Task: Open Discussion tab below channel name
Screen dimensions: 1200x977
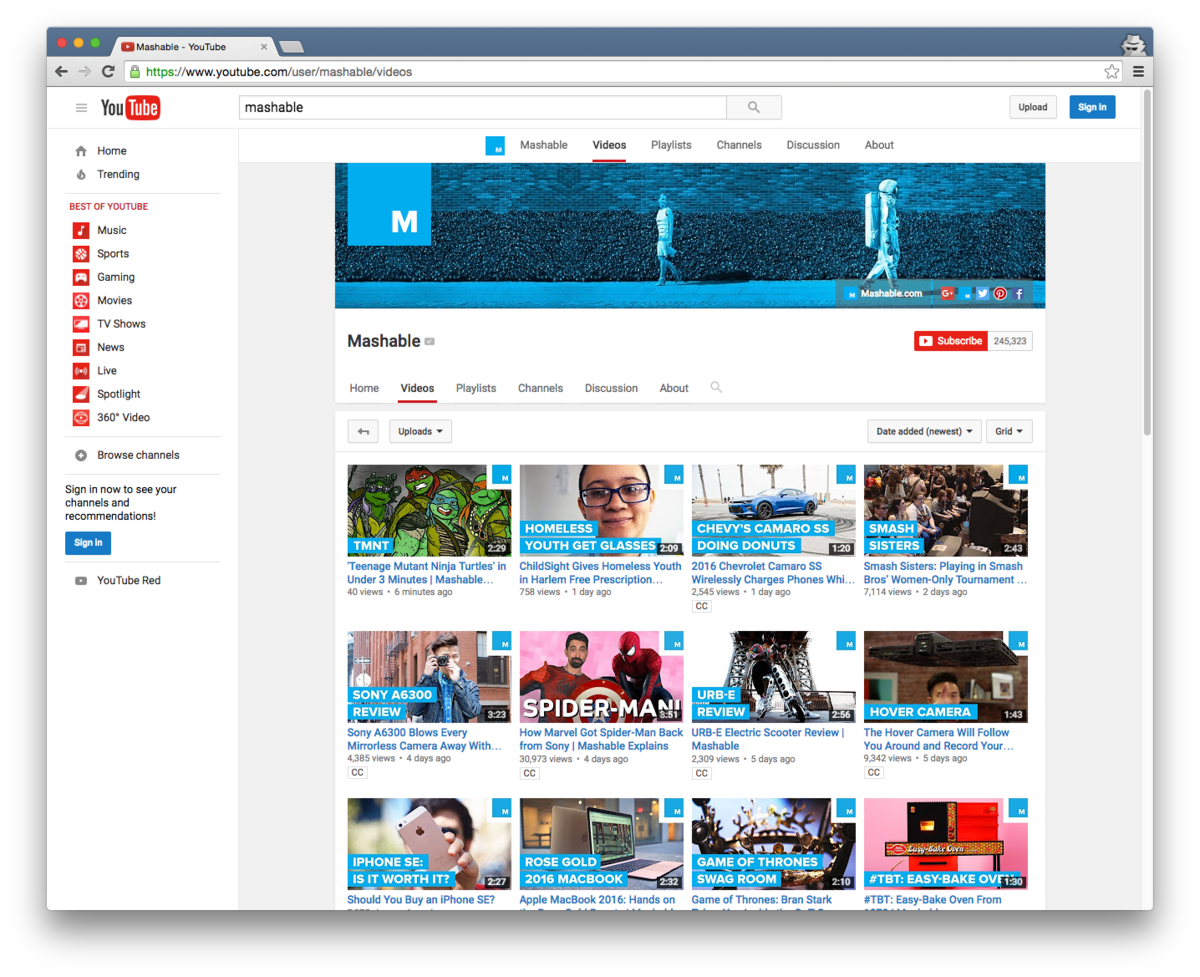Action: (x=611, y=388)
